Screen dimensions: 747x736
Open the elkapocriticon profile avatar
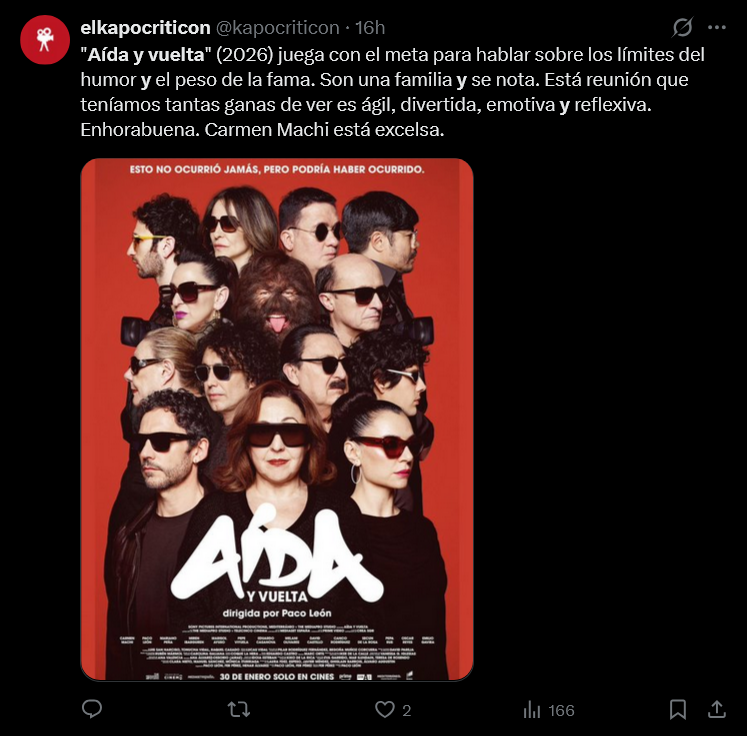45,40
